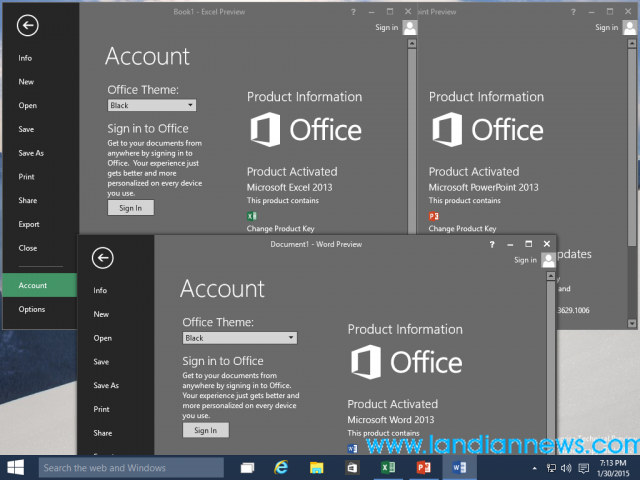
Task: Select Open in the Word backstage menu
Action: 102,338
